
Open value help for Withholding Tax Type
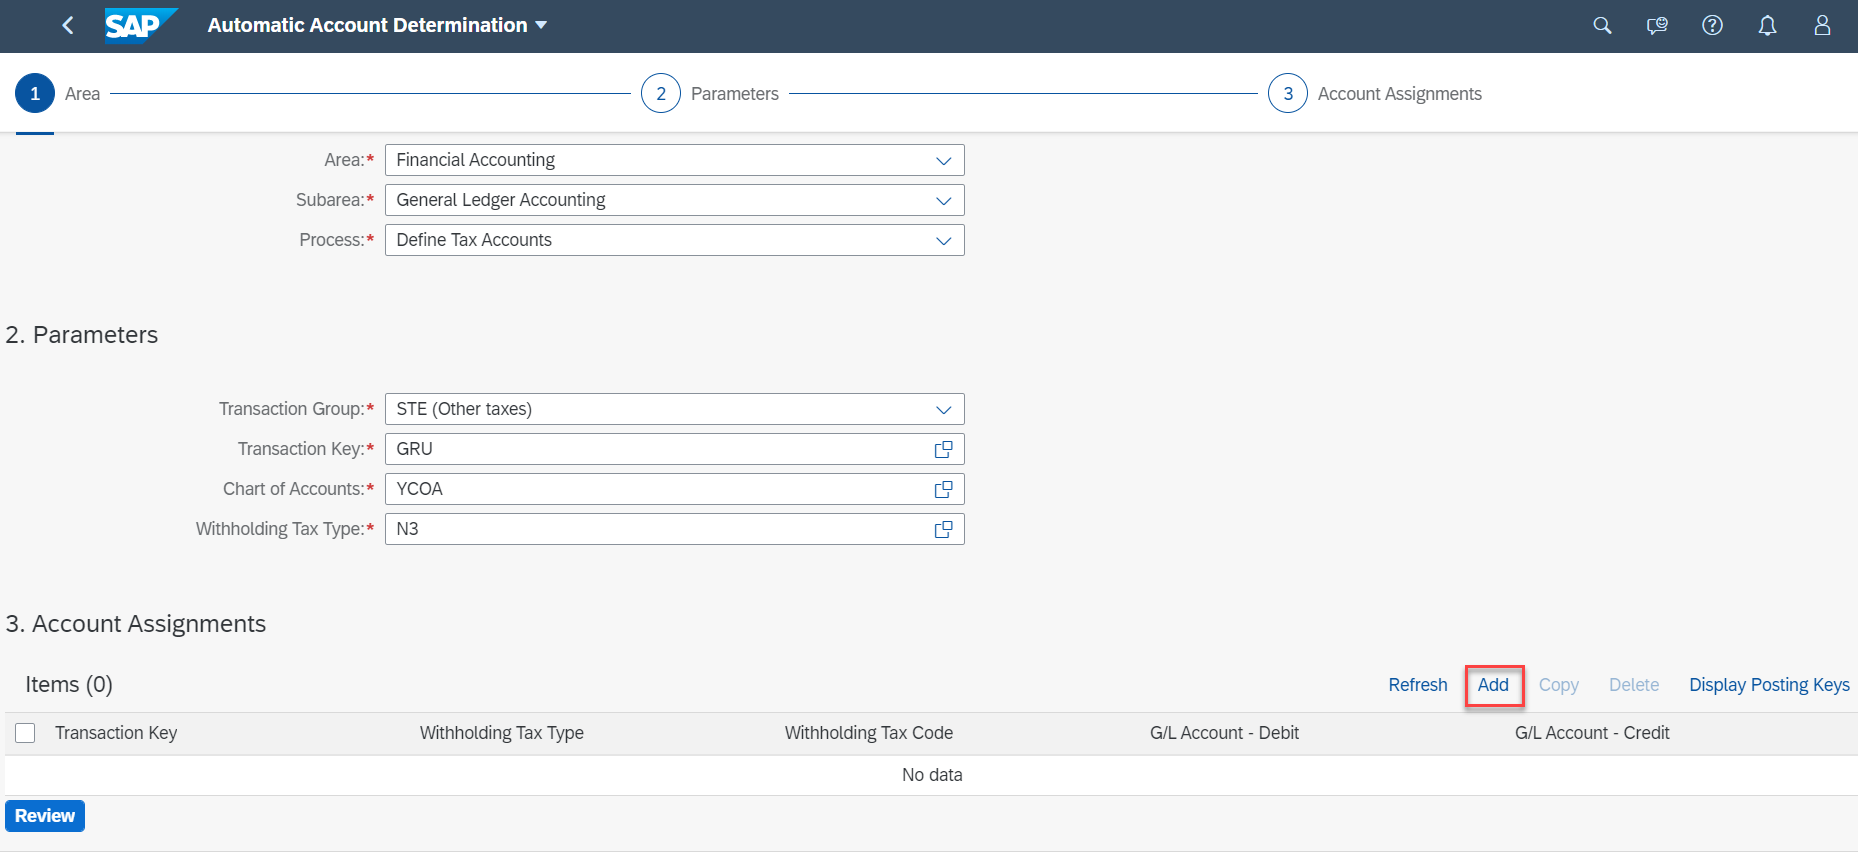[x=943, y=529]
